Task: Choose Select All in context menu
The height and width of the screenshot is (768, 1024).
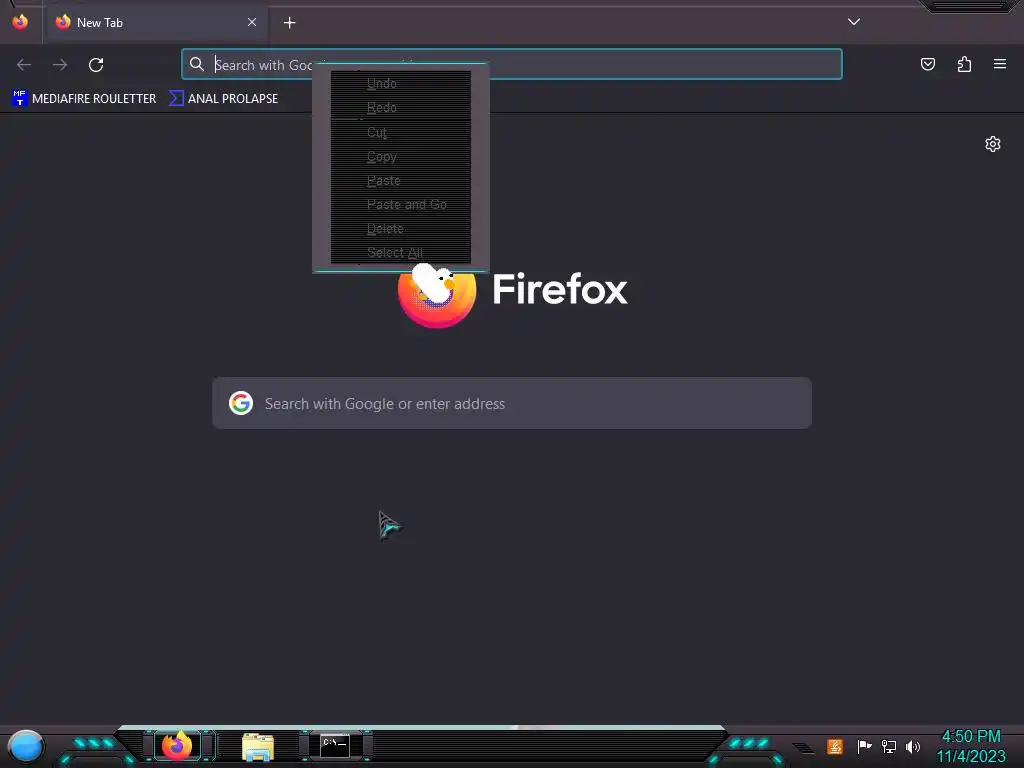Action: [400, 253]
